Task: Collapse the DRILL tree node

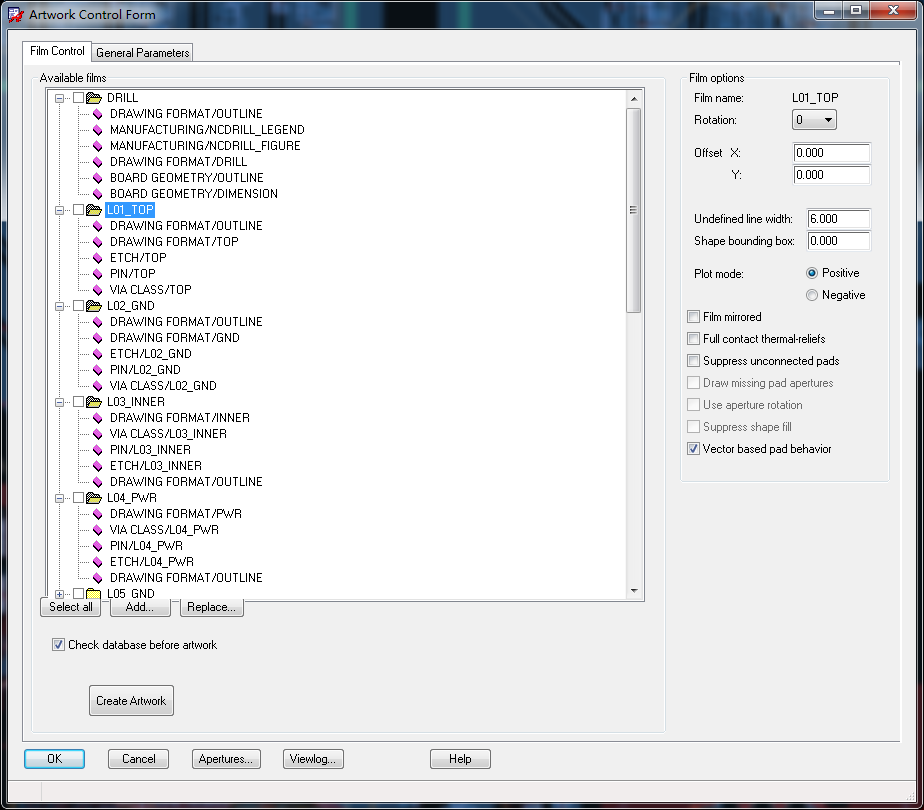Action: coord(60,98)
